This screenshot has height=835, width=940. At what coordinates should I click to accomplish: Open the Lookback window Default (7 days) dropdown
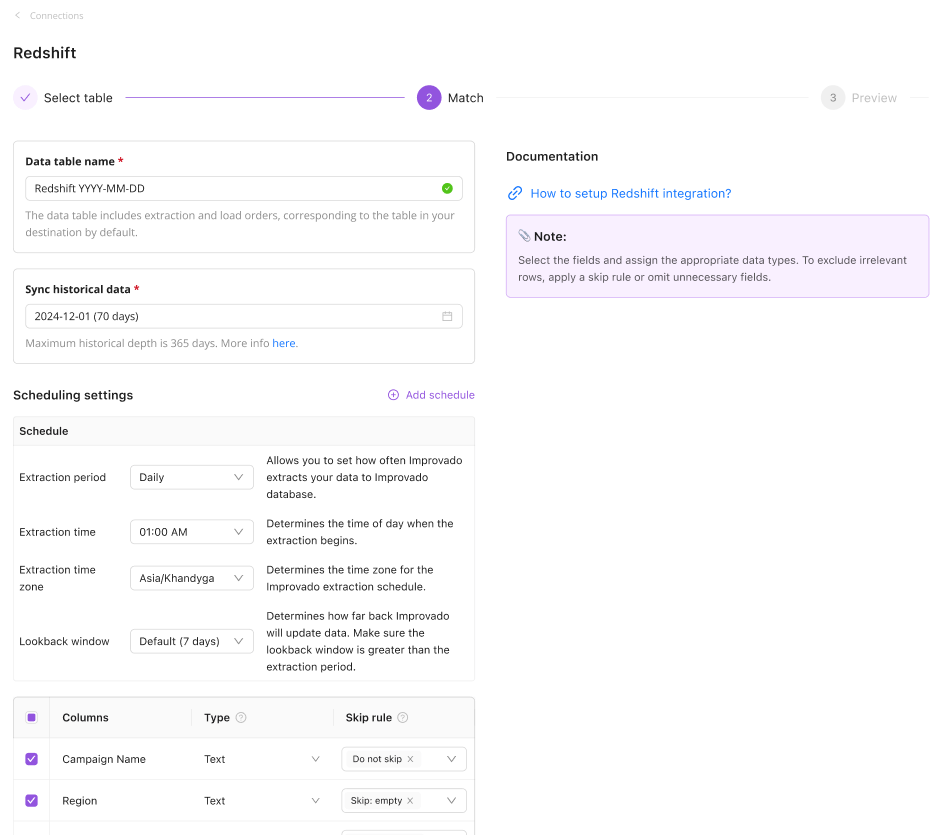192,642
